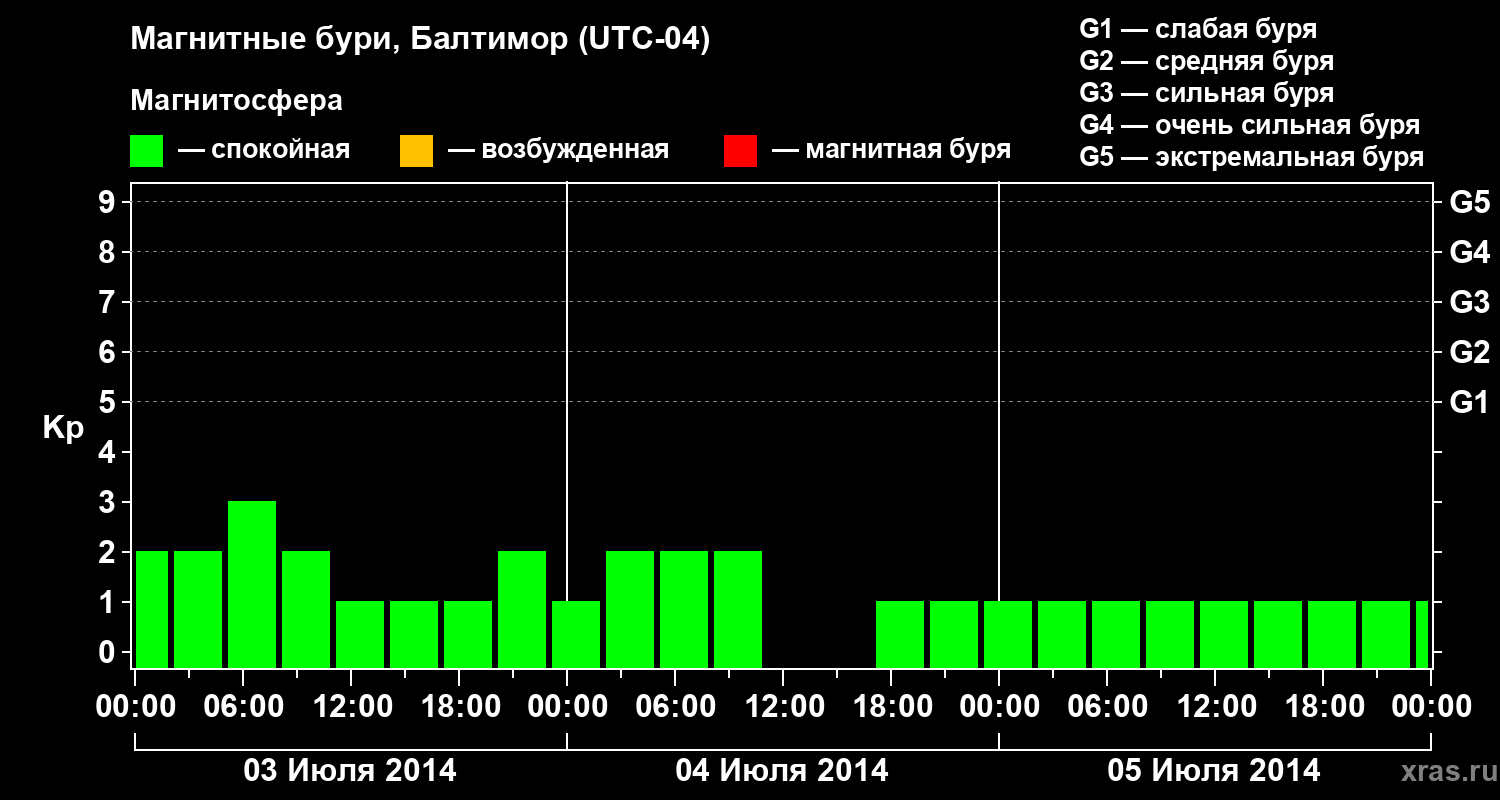Click the red 'магнитная буря' legend swatch
This screenshot has width=1500, height=800.
pos(740,151)
